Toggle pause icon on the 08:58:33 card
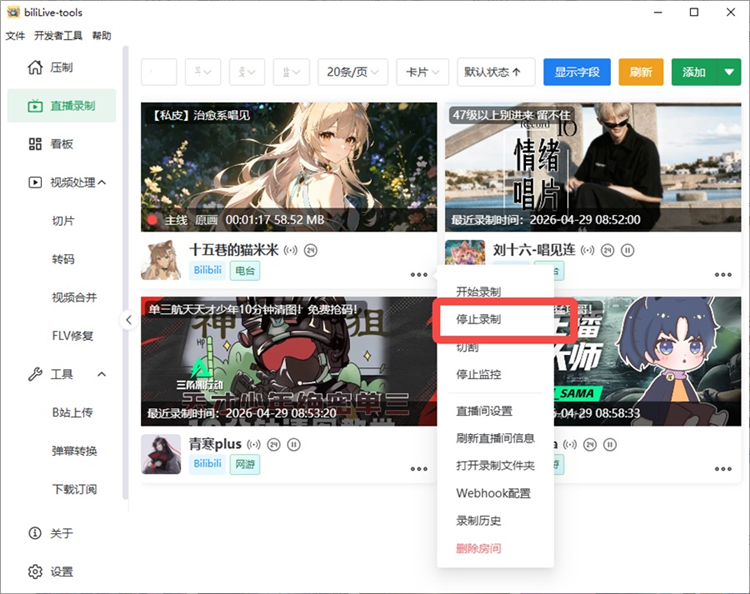The width and height of the screenshot is (750, 594). pos(610,444)
